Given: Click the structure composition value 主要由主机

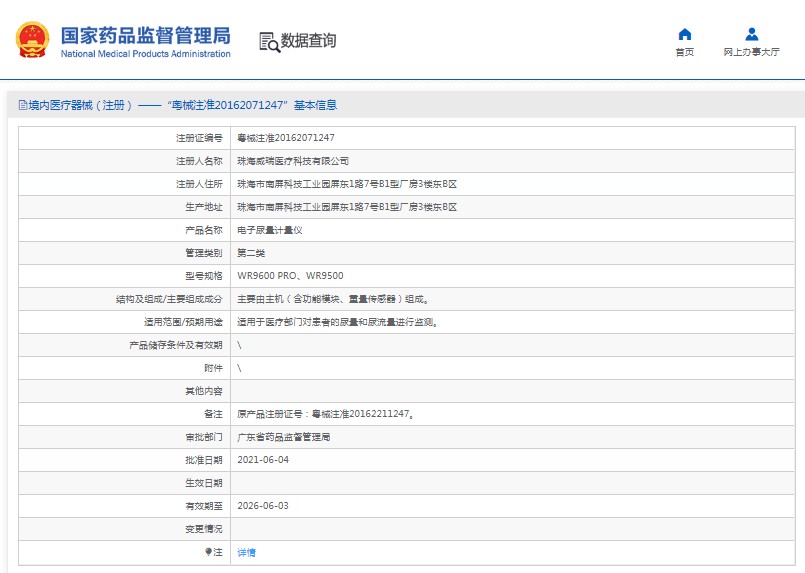Looking at the screenshot, I should (334, 299).
